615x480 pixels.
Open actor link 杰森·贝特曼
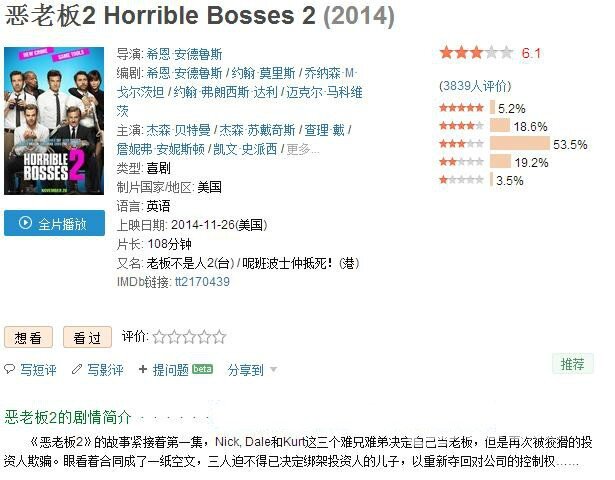point(178,130)
